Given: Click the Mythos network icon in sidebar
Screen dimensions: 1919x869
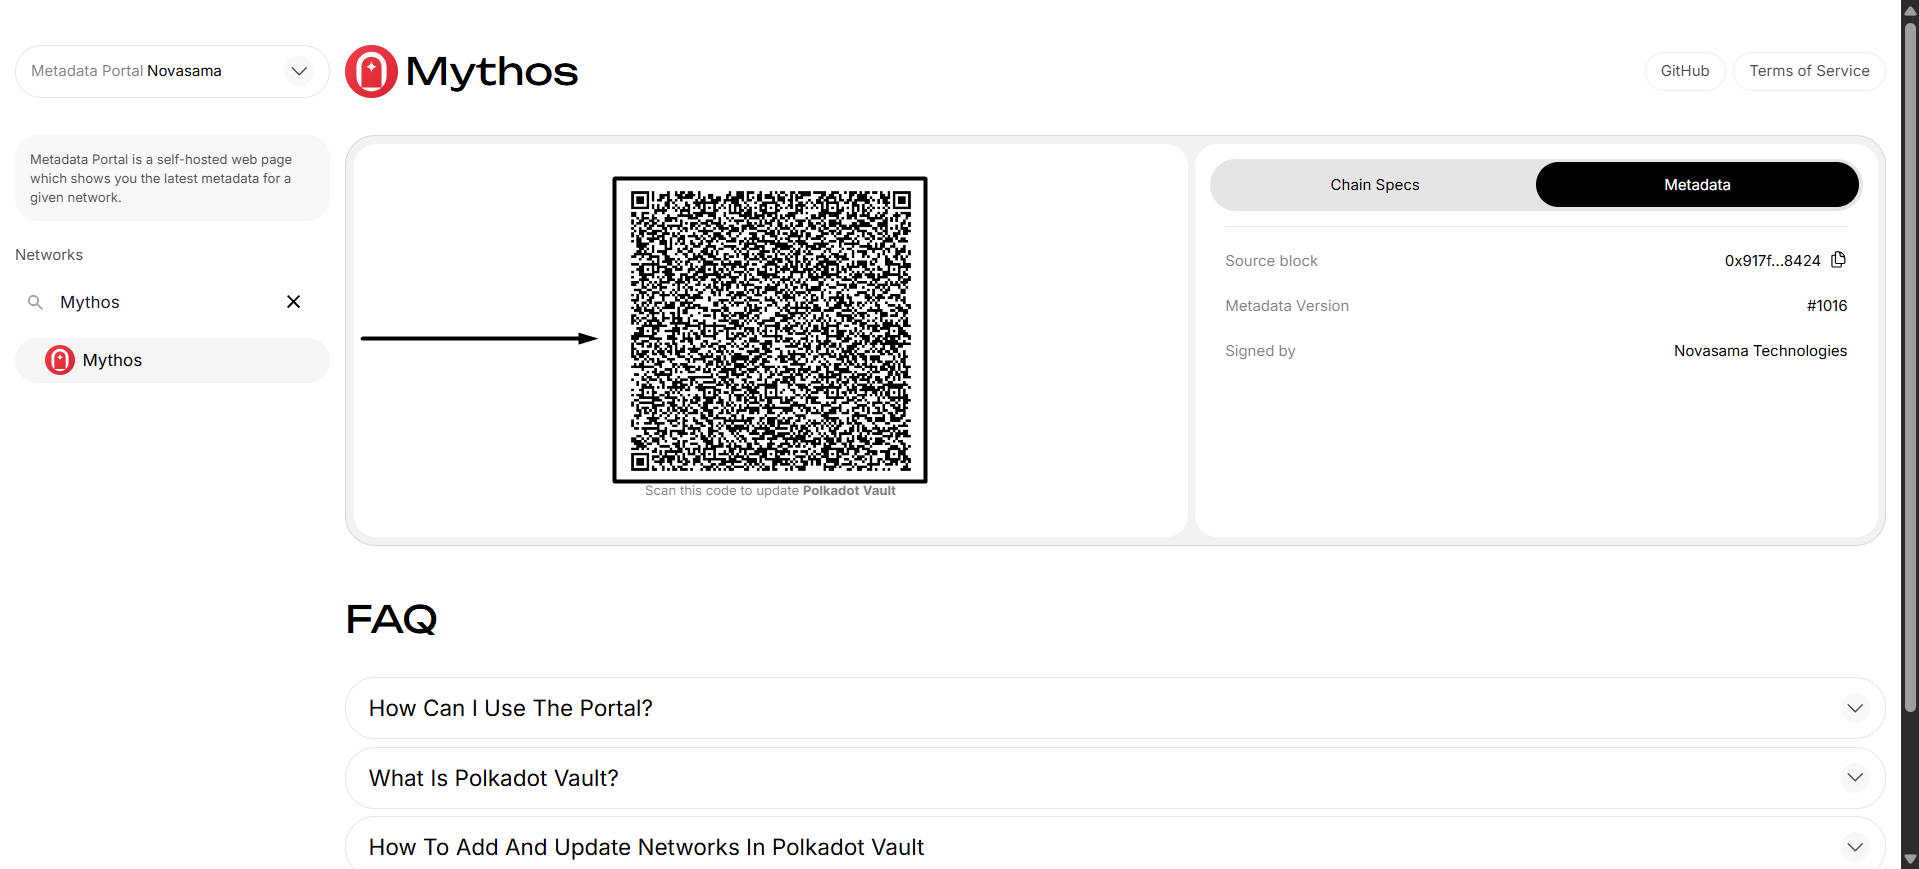Looking at the screenshot, I should (60, 360).
